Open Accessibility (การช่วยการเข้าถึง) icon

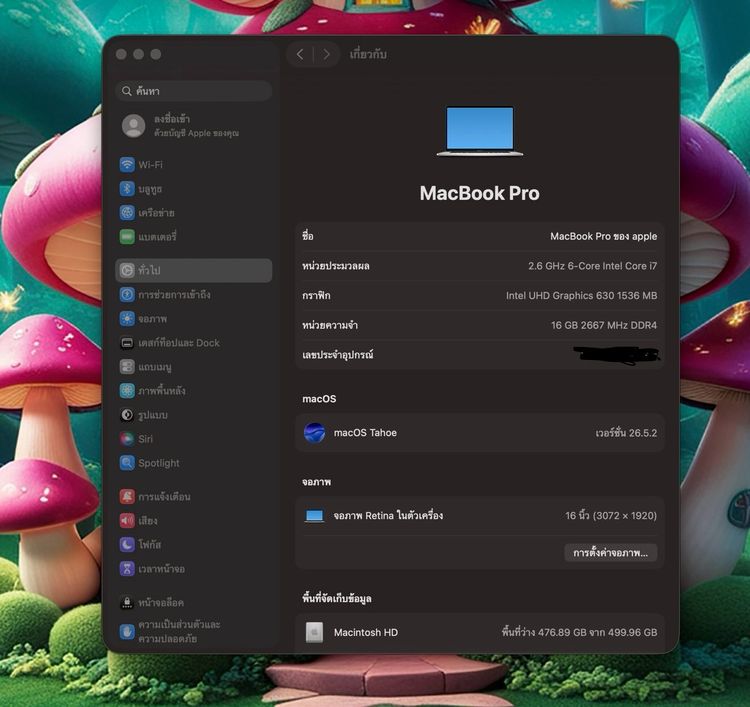127,294
